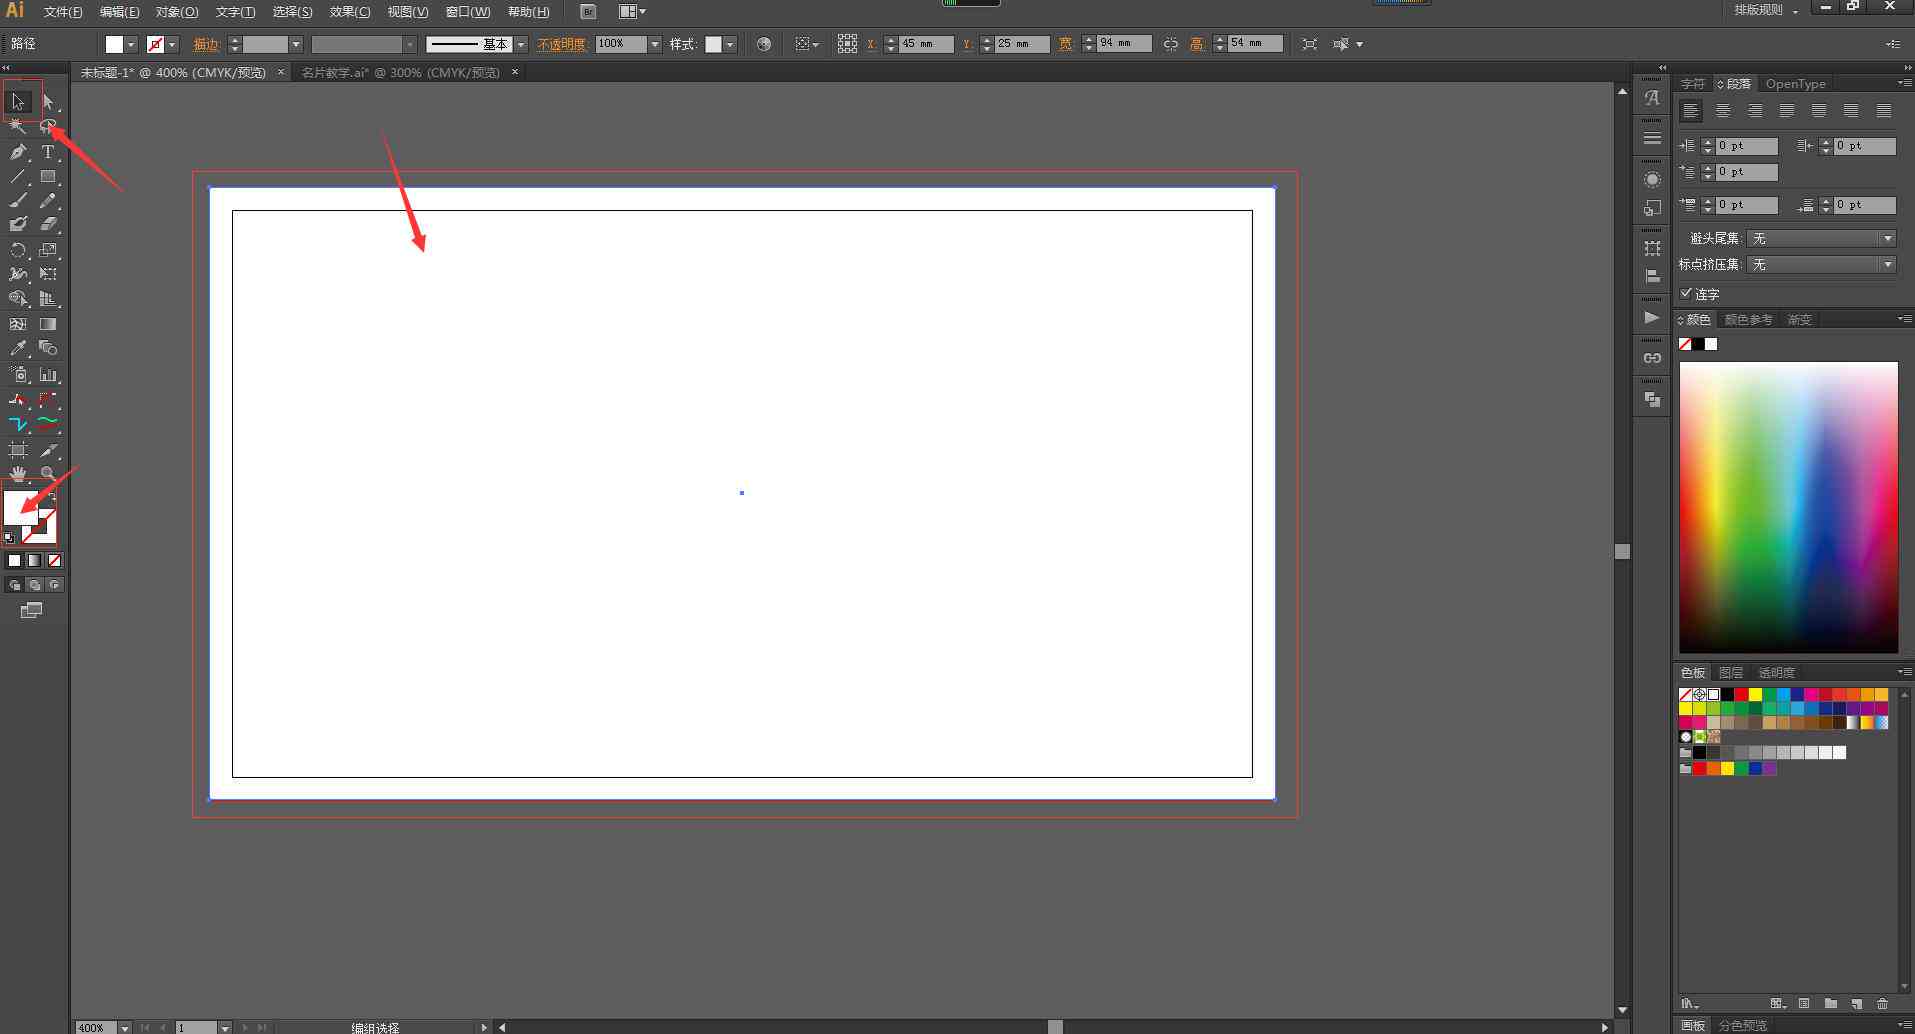Switch to the 图层 layers tab

(1731, 673)
